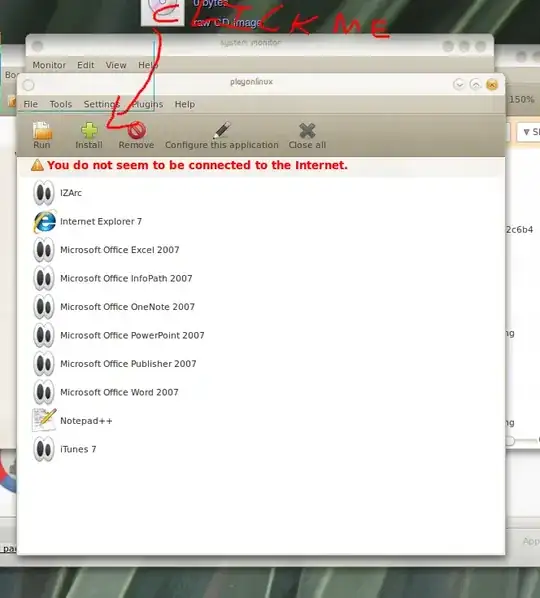Image resolution: width=540 pixels, height=598 pixels.
Task: Click the Run folder icon in toolbar
Action: point(42,131)
